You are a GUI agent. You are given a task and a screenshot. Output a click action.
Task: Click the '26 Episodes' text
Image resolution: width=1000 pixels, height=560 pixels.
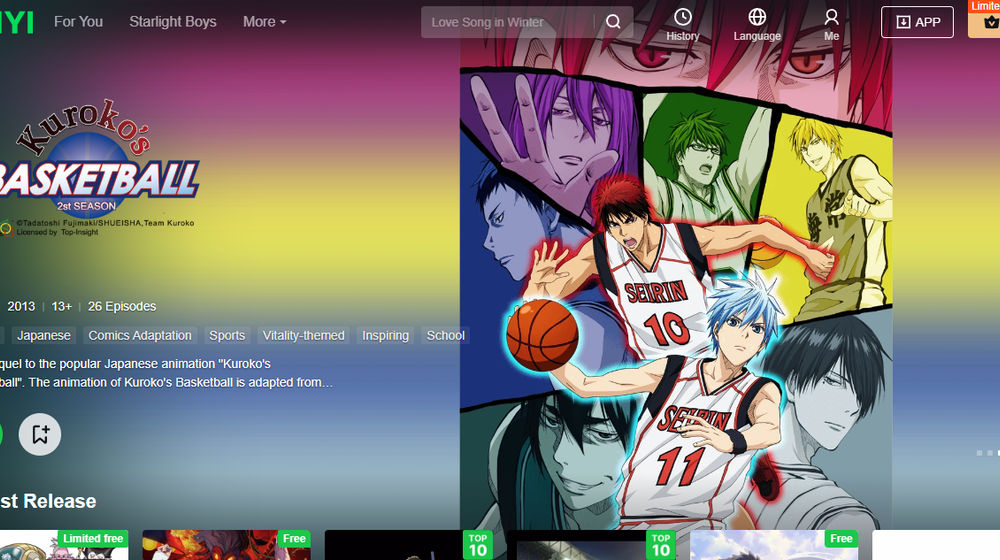point(122,306)
